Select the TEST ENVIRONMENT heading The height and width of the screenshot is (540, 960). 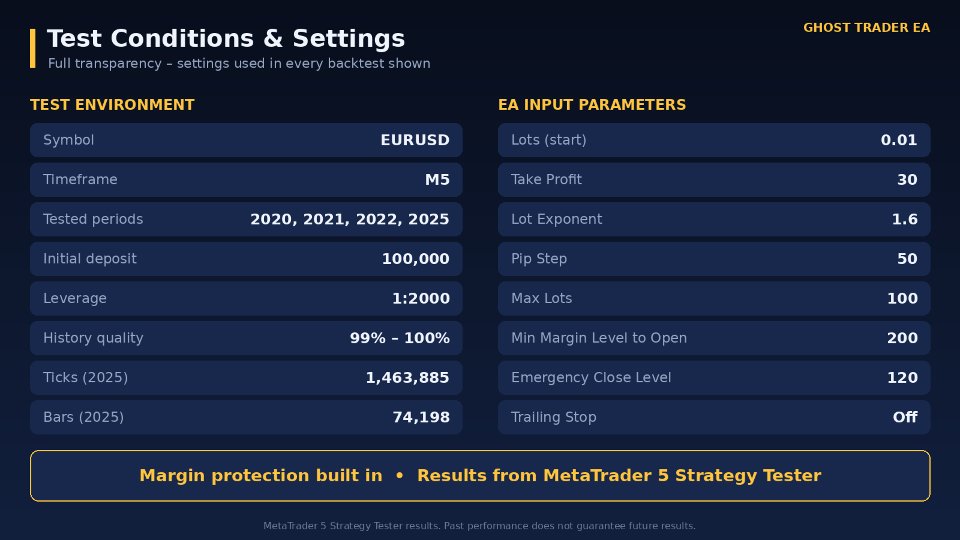(x=112, y=105)
